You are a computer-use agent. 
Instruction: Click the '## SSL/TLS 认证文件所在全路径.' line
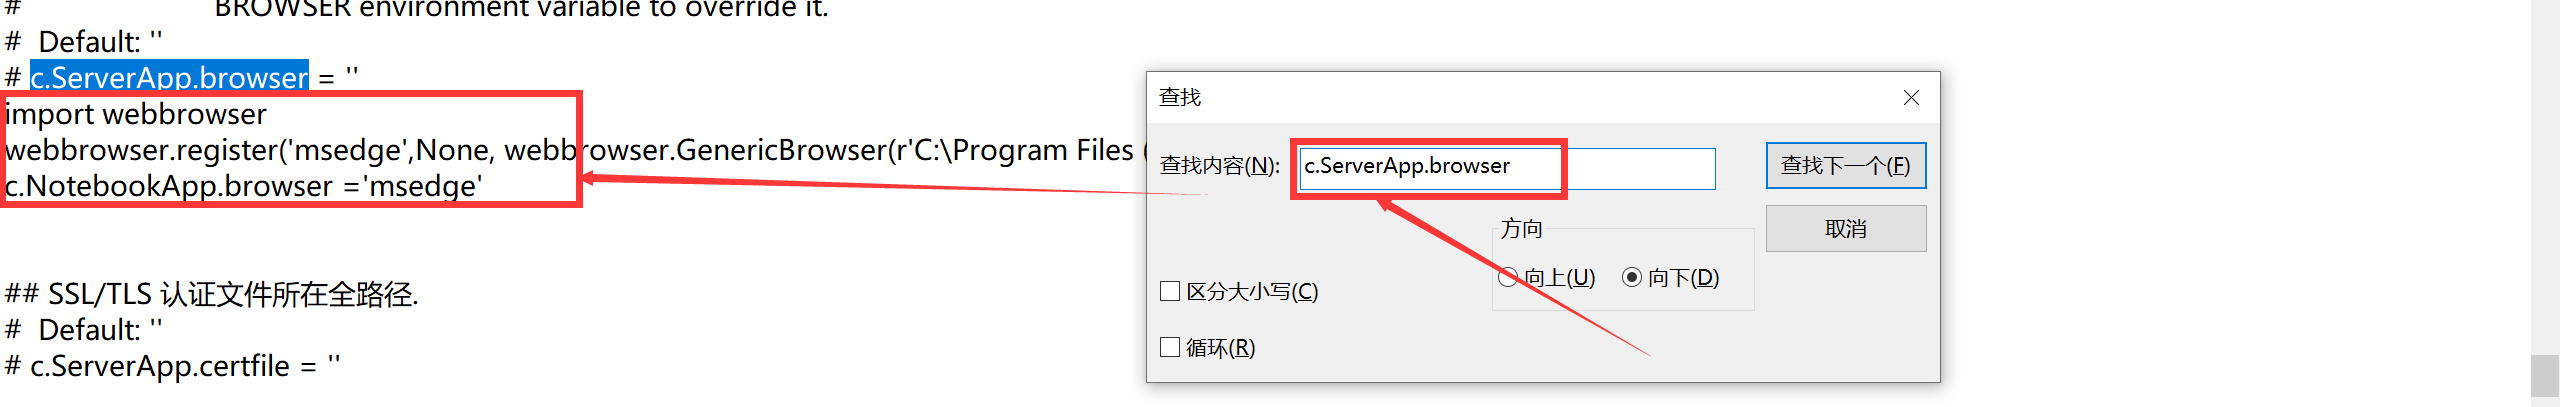click(x=212, y=294)
